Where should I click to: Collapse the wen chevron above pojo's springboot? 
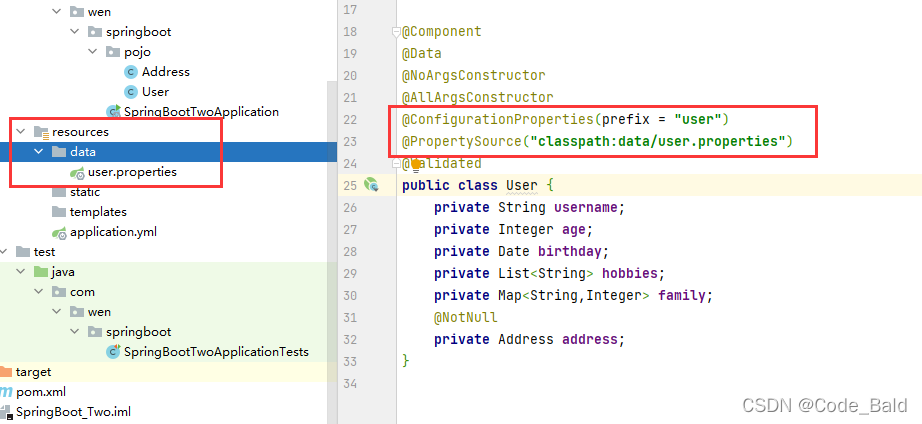point(57,12)
